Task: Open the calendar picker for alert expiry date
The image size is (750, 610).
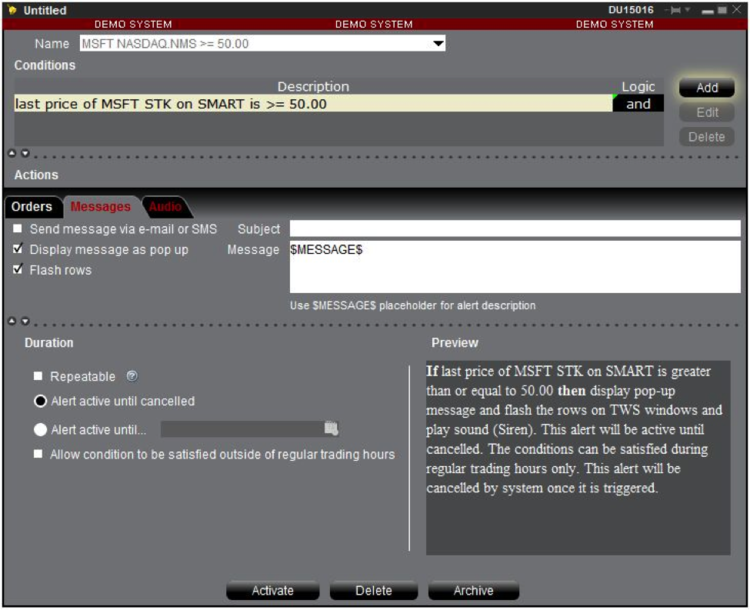Action: click(331, 428)
